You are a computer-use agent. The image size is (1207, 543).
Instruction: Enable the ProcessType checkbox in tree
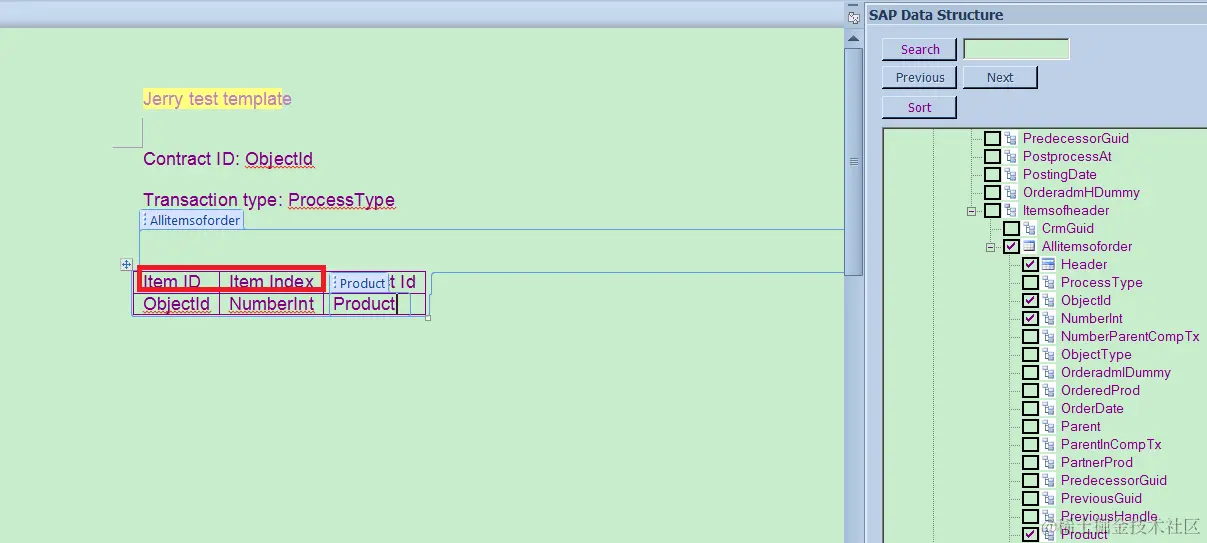click(1030, 282)
